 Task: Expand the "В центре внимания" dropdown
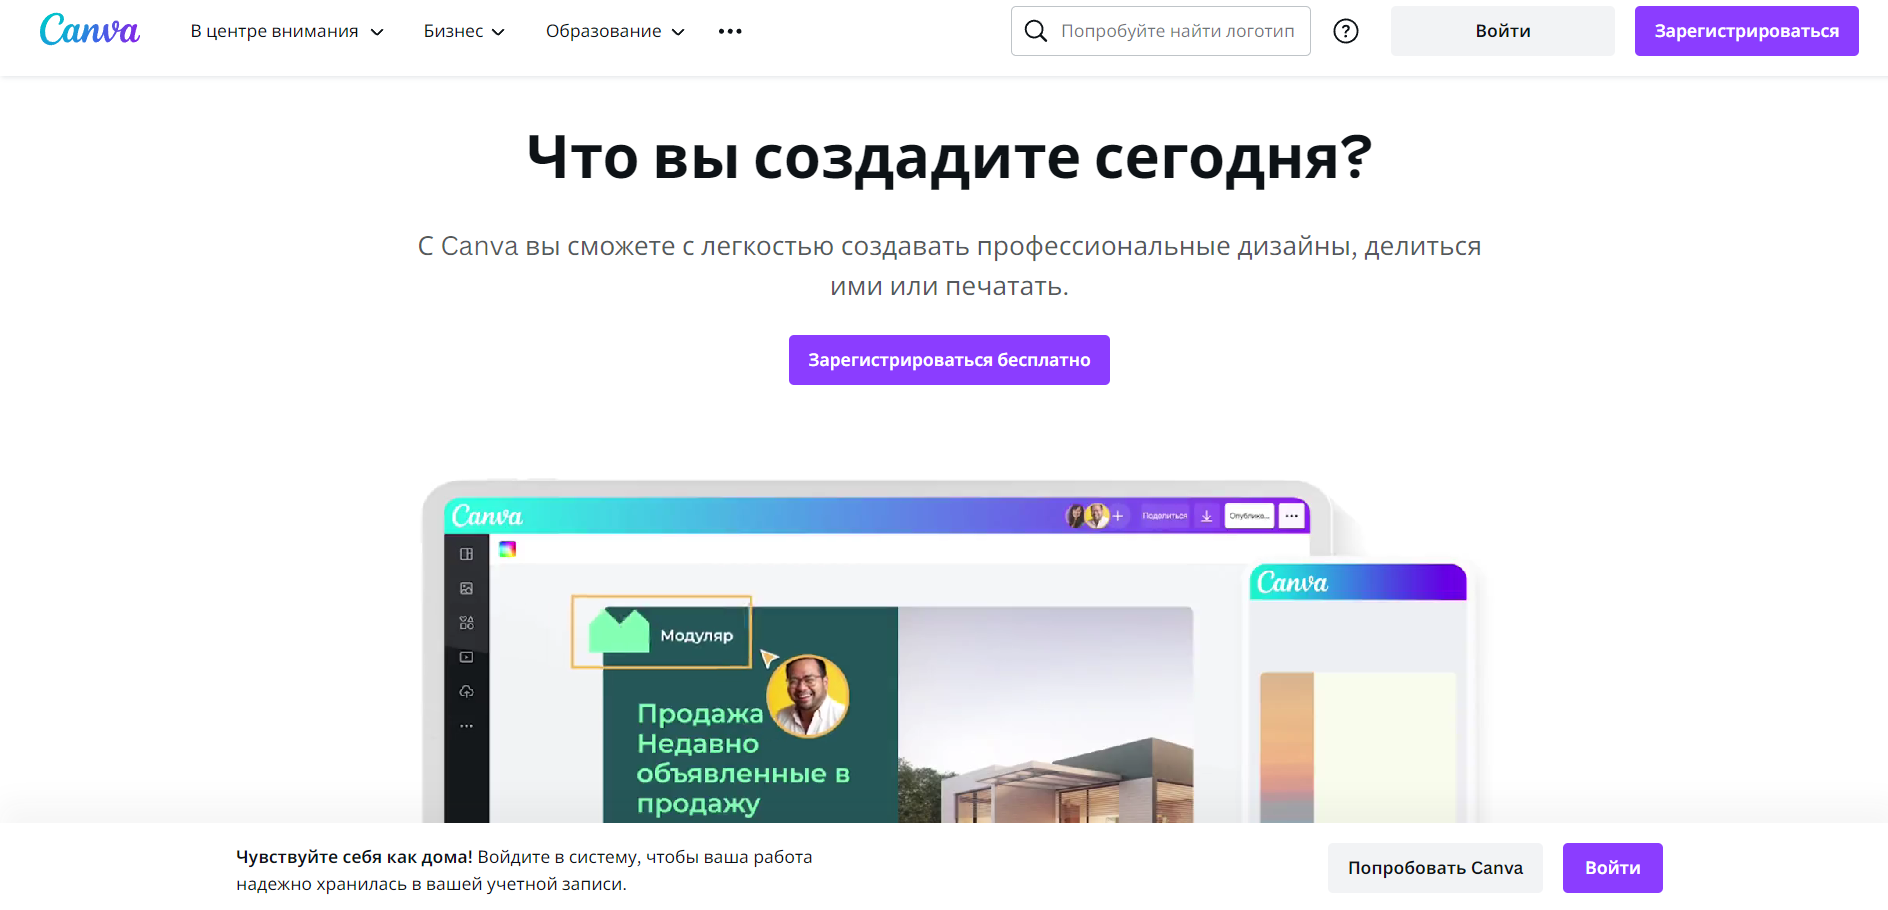(287, 31)
